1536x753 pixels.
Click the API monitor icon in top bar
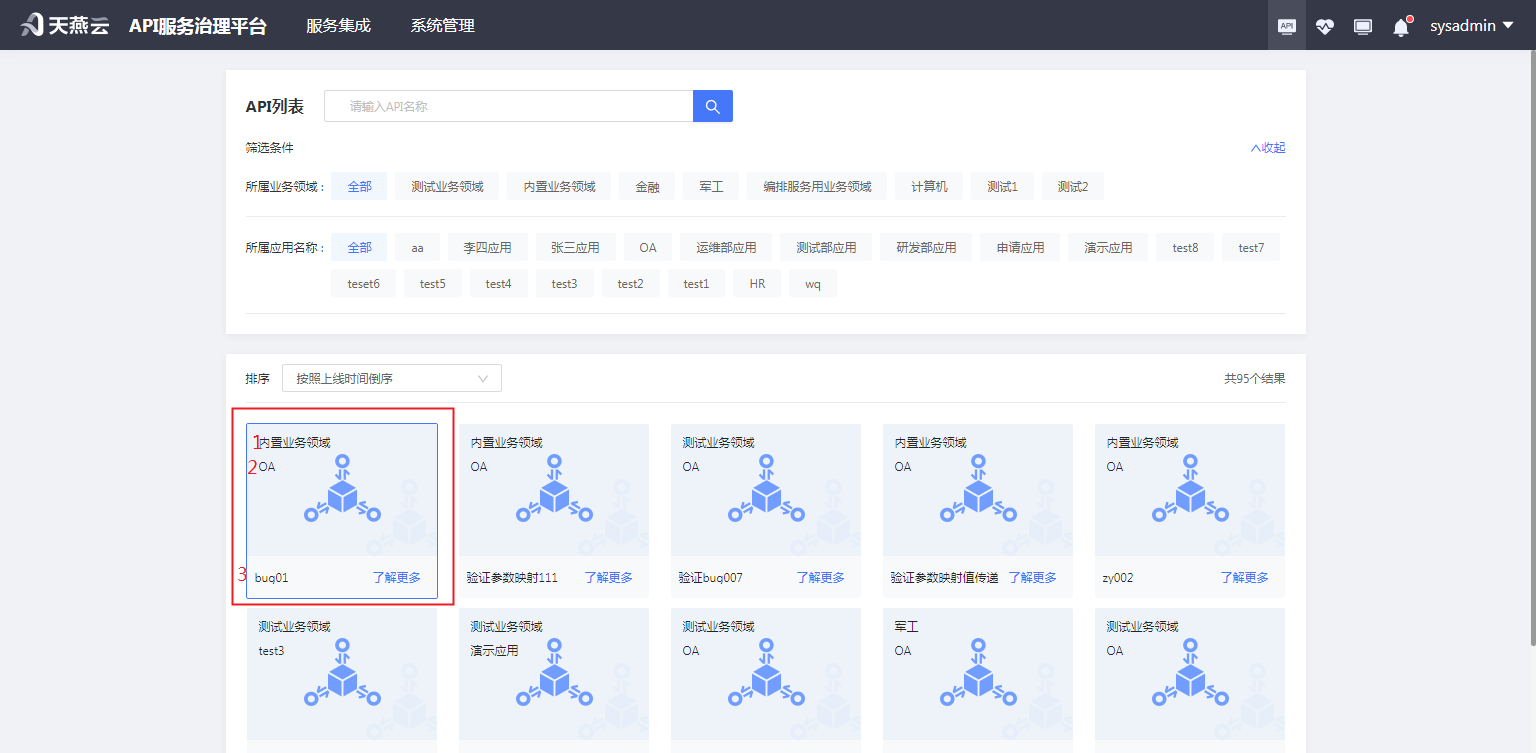pos(1286,25)
